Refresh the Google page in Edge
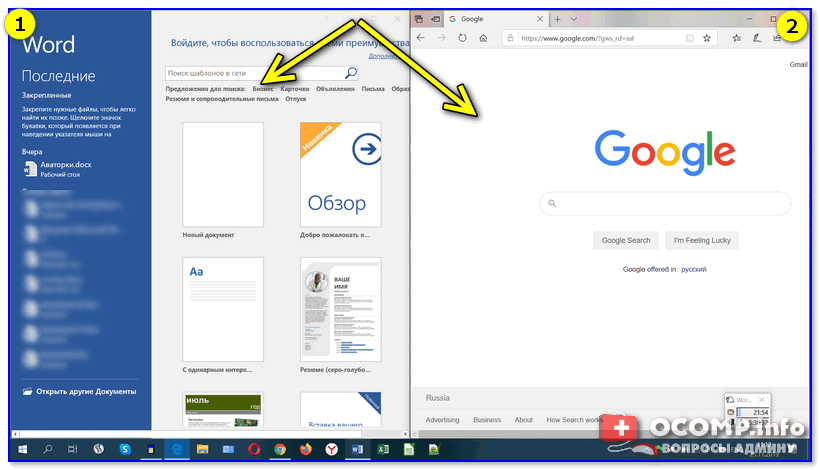The image size is (820, 470). 462,38
